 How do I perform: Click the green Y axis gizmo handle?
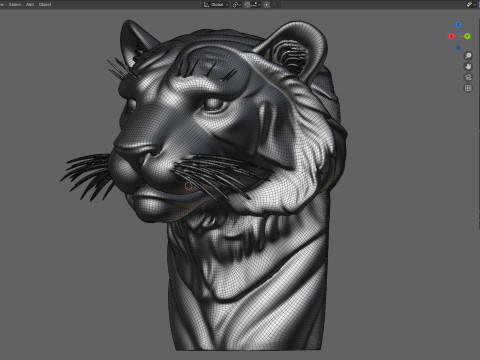point(467,36)
